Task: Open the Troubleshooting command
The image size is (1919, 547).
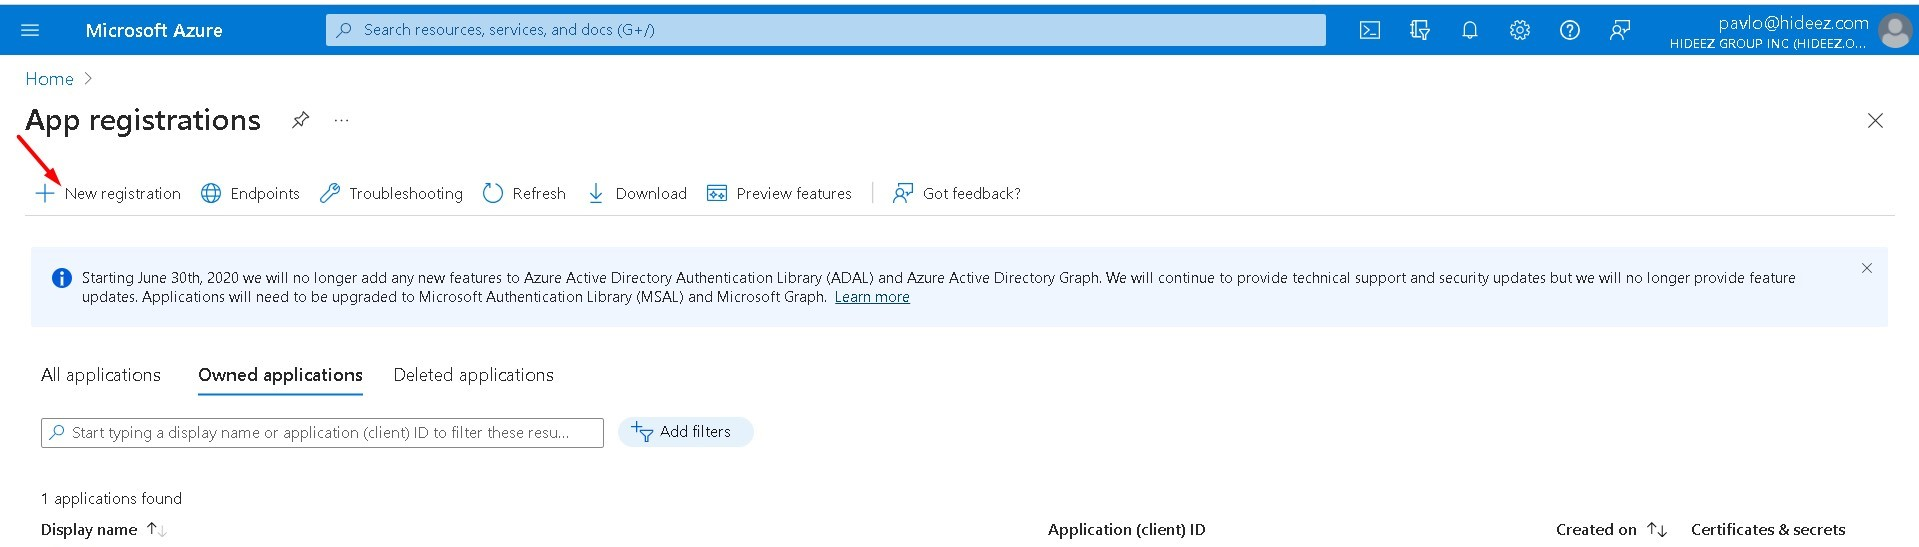Action: tap(391, 193)
